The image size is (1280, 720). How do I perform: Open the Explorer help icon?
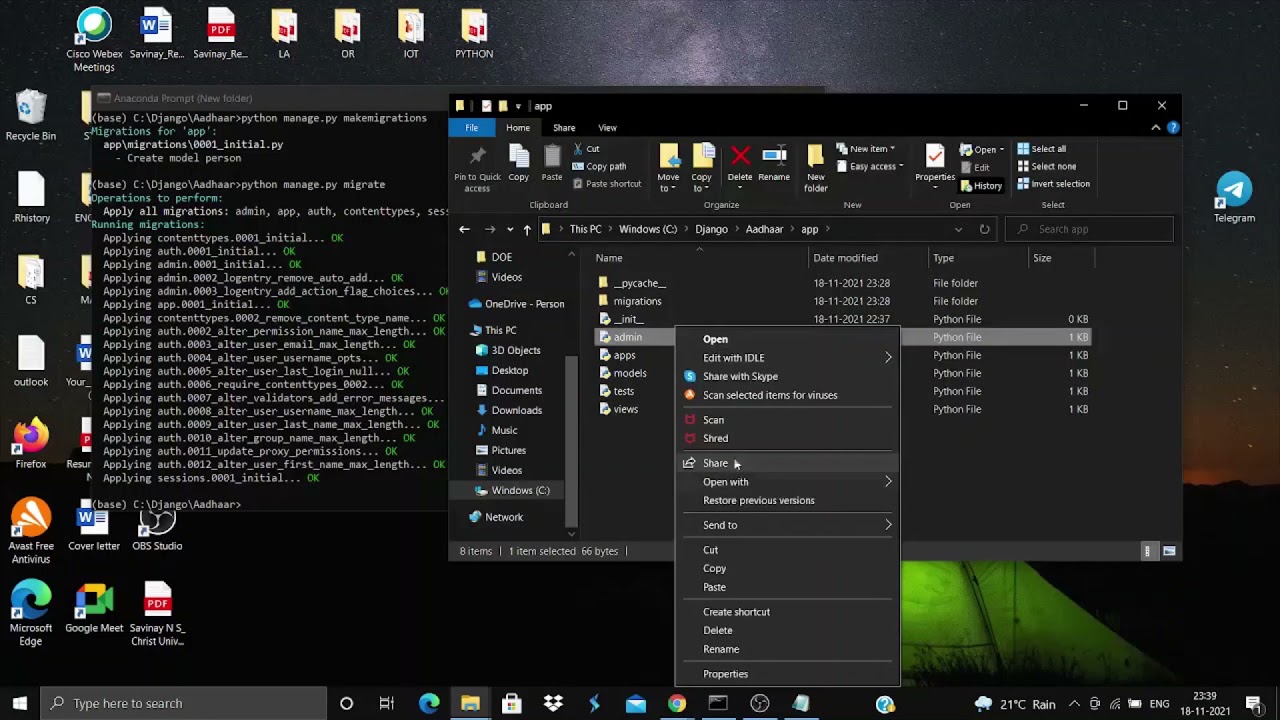[x=1173, y=128]
